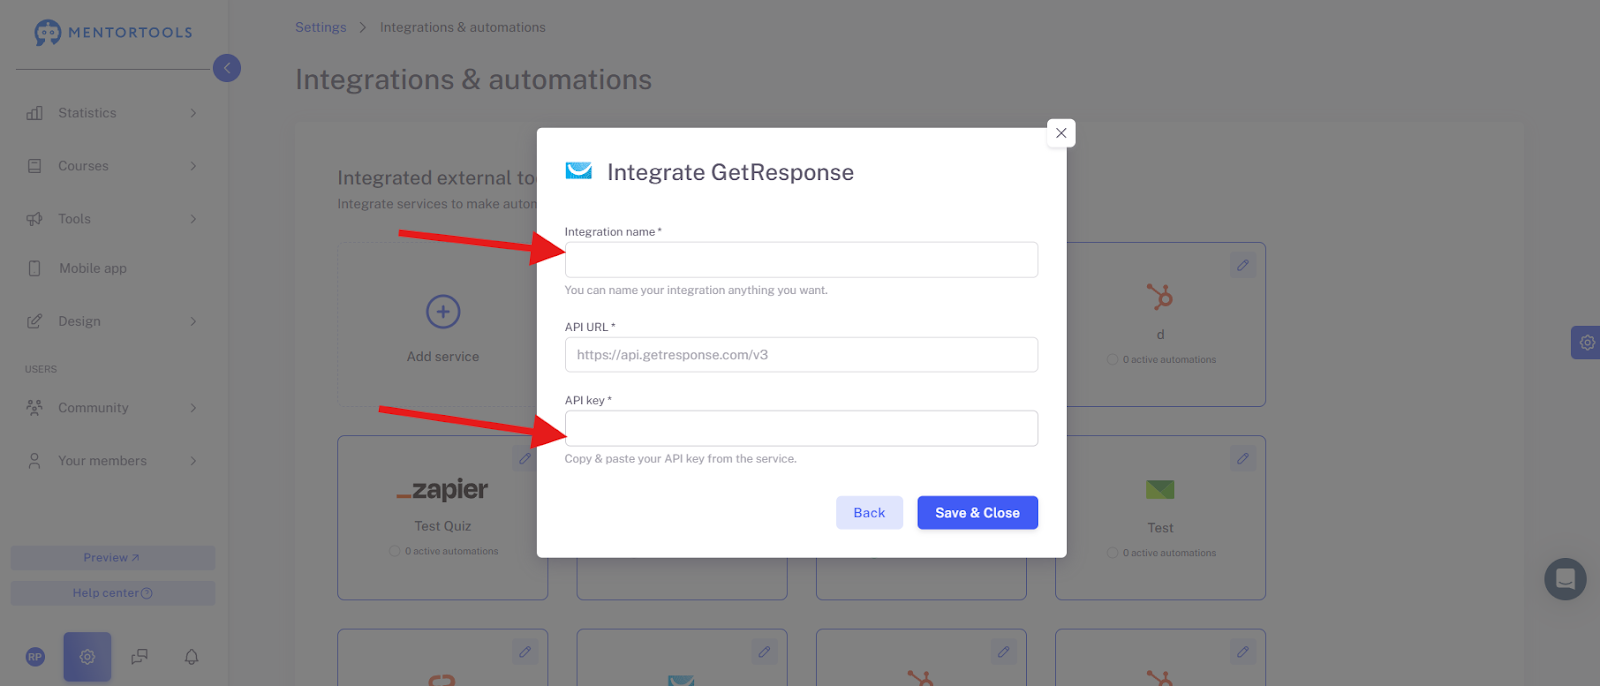Open settings gear icon in bottom bar
Screen dimensions: 1600x686
pyautogui.click(x=87, y=657)
